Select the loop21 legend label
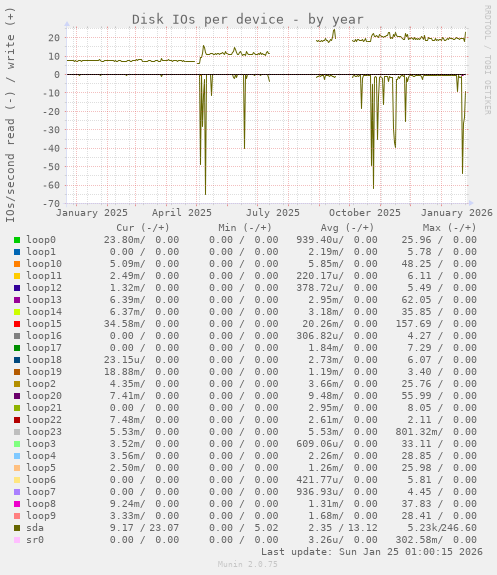Viewport: 497px width, 575px height. click(44, 408)
